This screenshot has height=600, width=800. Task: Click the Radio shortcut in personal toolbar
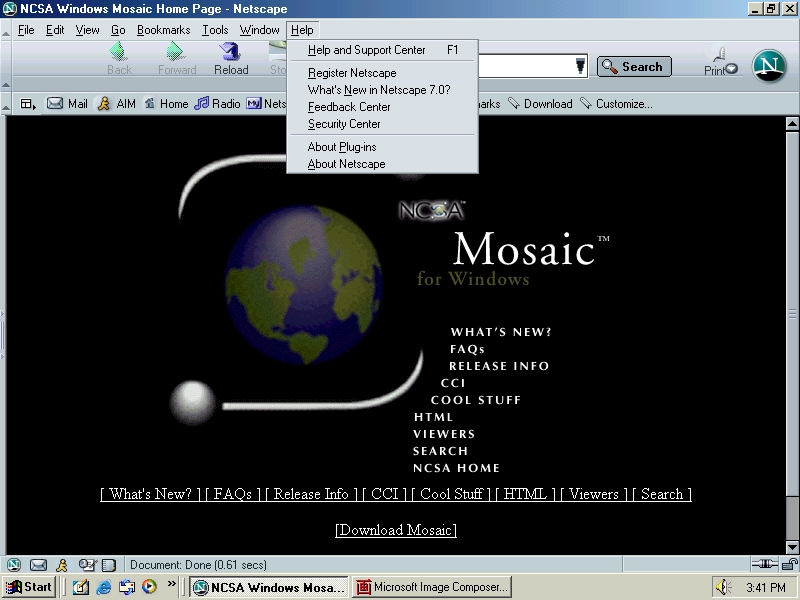217,104
